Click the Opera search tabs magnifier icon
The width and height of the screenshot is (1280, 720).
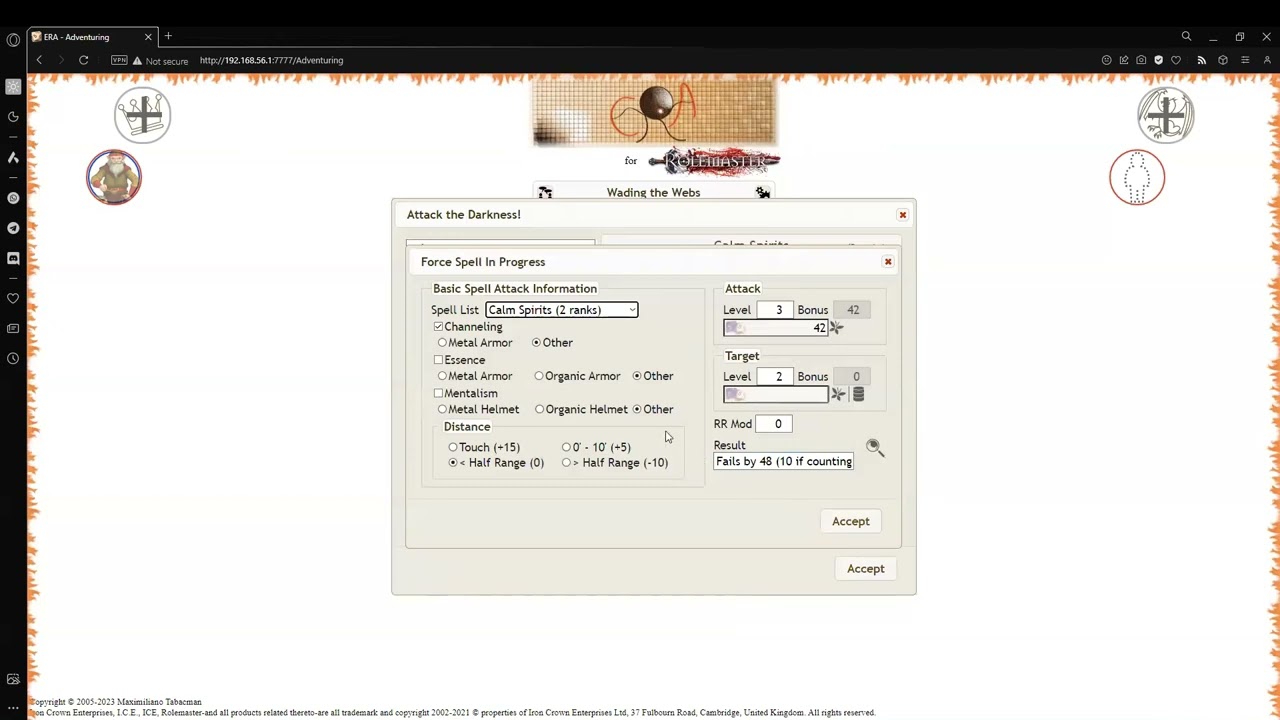coord(1186,37)
